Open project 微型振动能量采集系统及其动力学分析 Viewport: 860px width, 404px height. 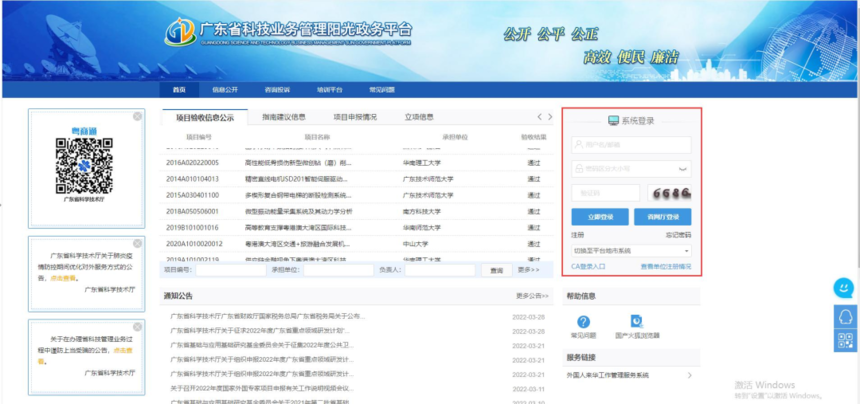click(298, 211)
